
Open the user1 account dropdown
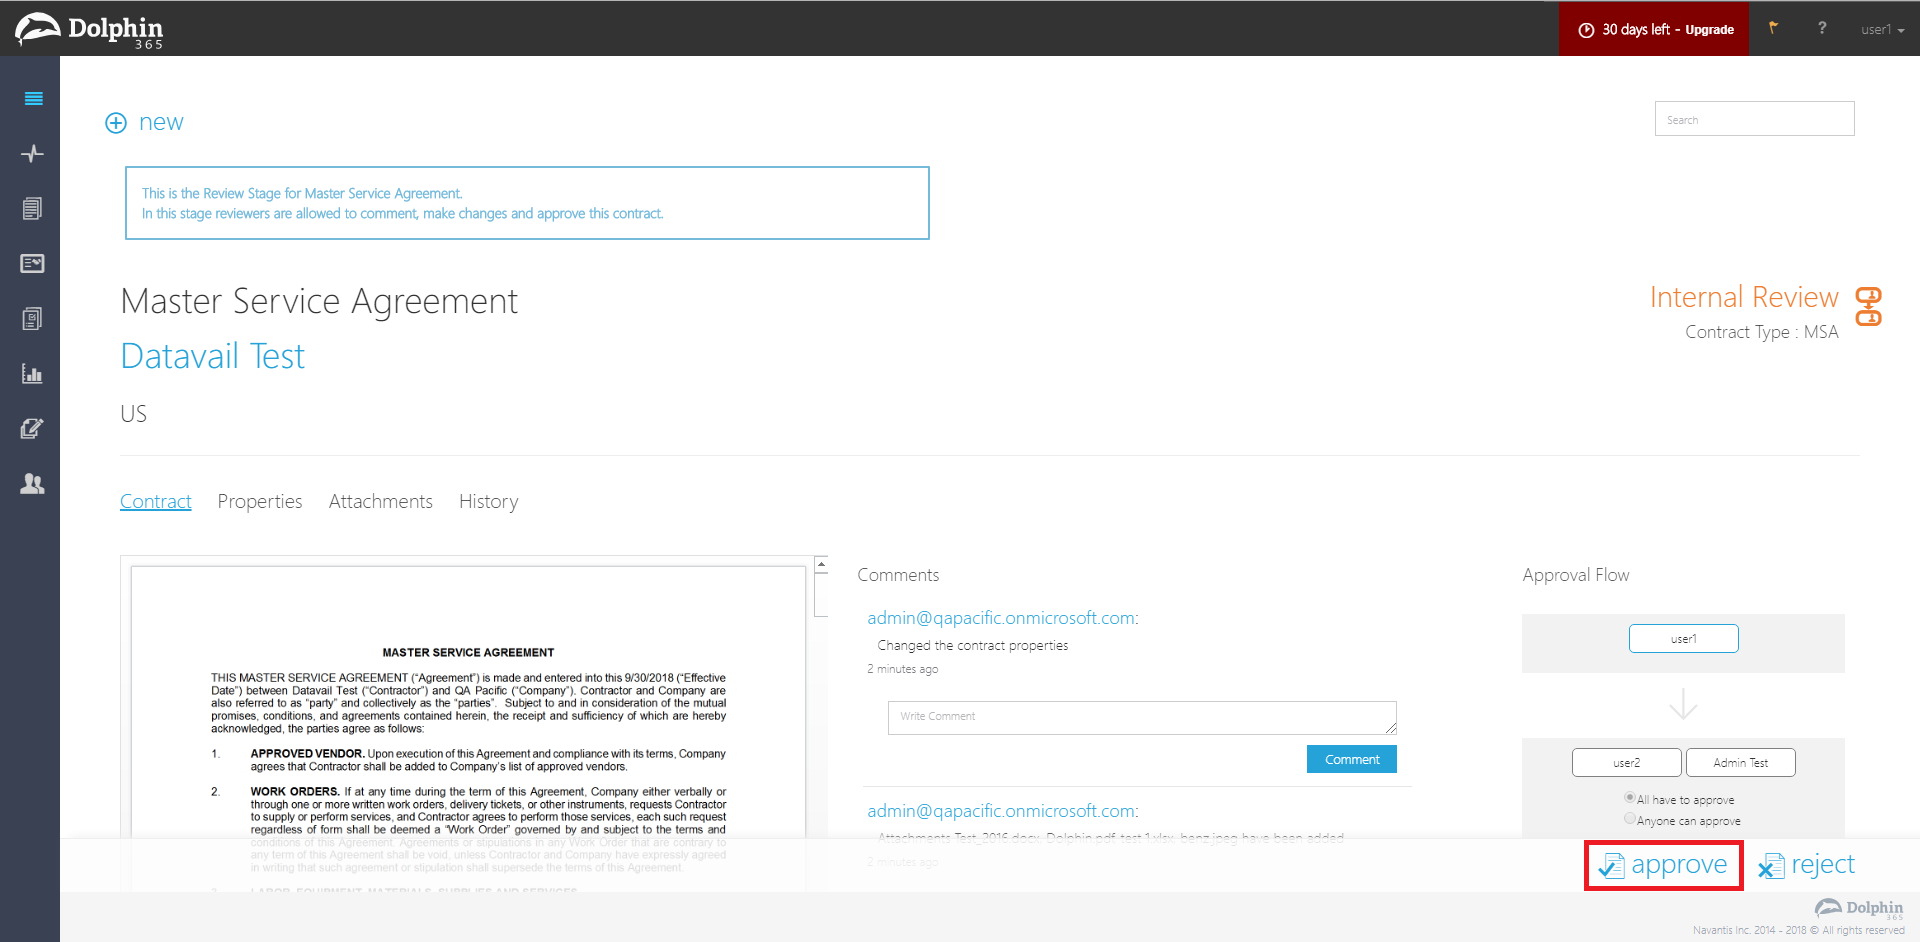(1882, 29)
